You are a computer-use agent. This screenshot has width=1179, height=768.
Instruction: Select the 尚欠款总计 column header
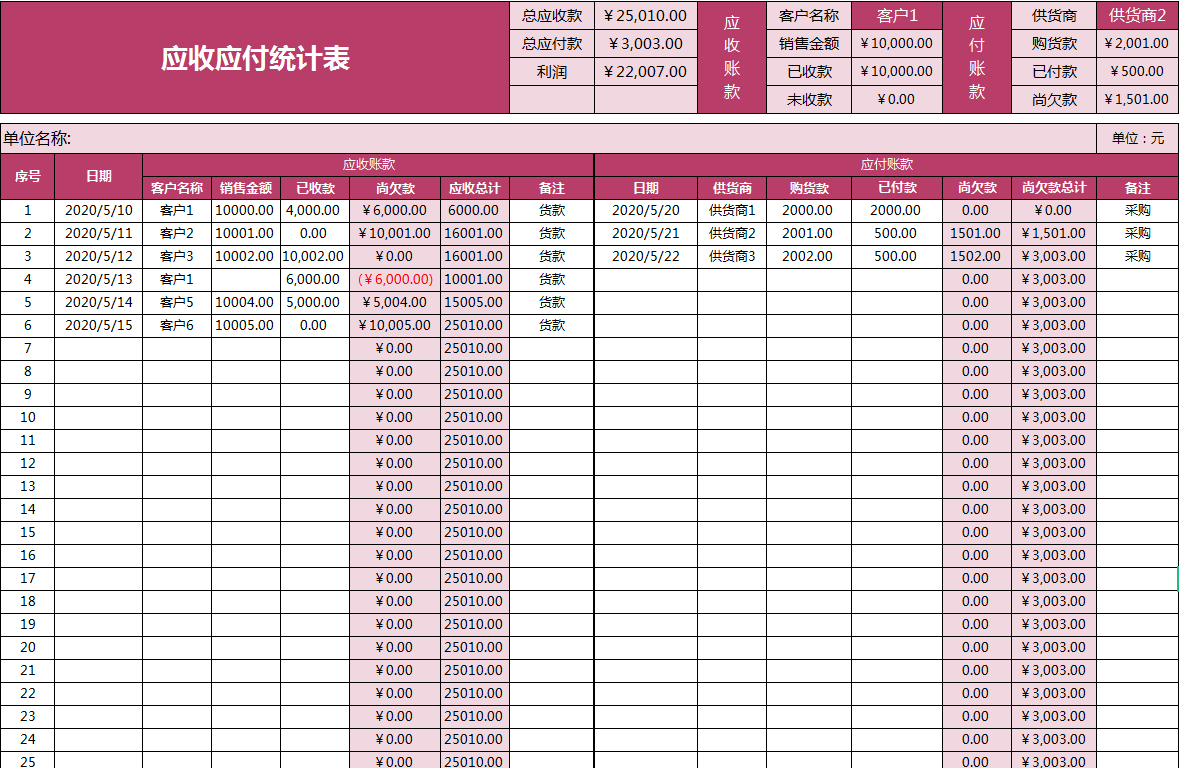click(1053, 187)
